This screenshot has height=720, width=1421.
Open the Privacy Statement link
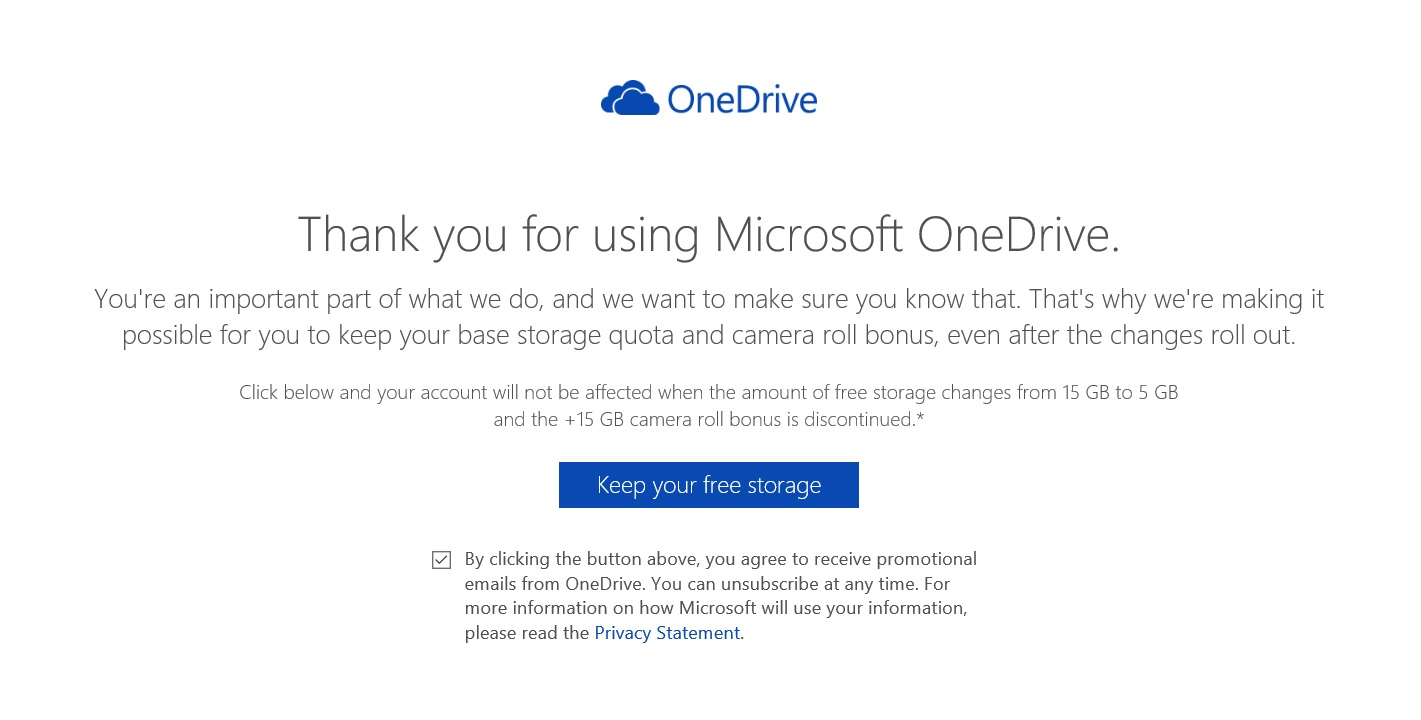click(667, 633)
